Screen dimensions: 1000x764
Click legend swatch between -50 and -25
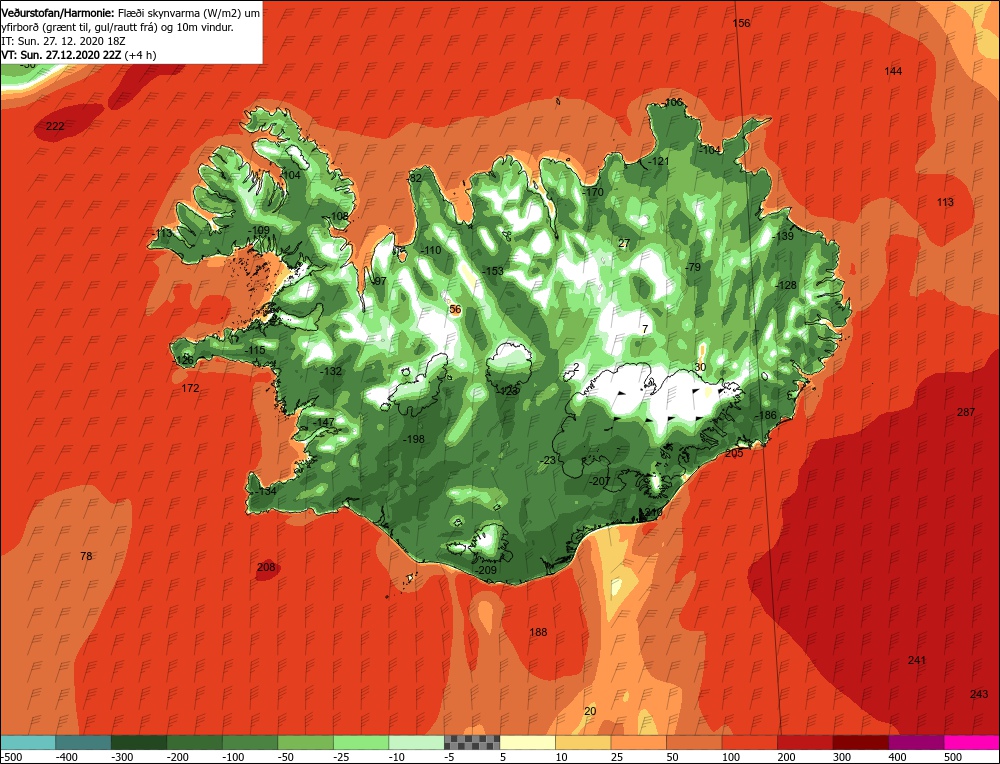(x=305, y=742)
